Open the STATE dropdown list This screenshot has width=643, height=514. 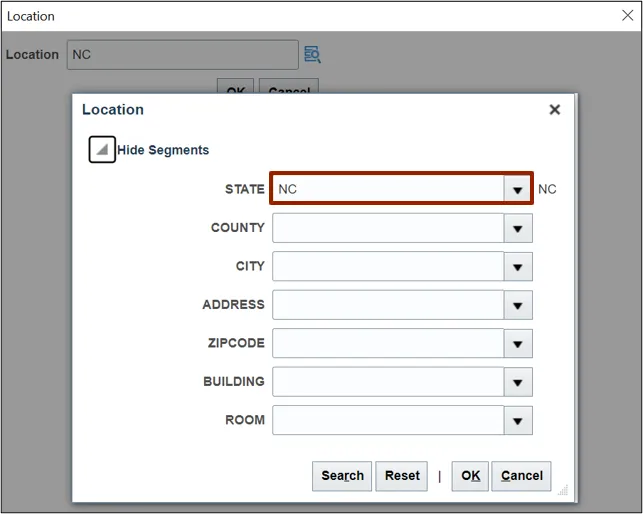517,189
